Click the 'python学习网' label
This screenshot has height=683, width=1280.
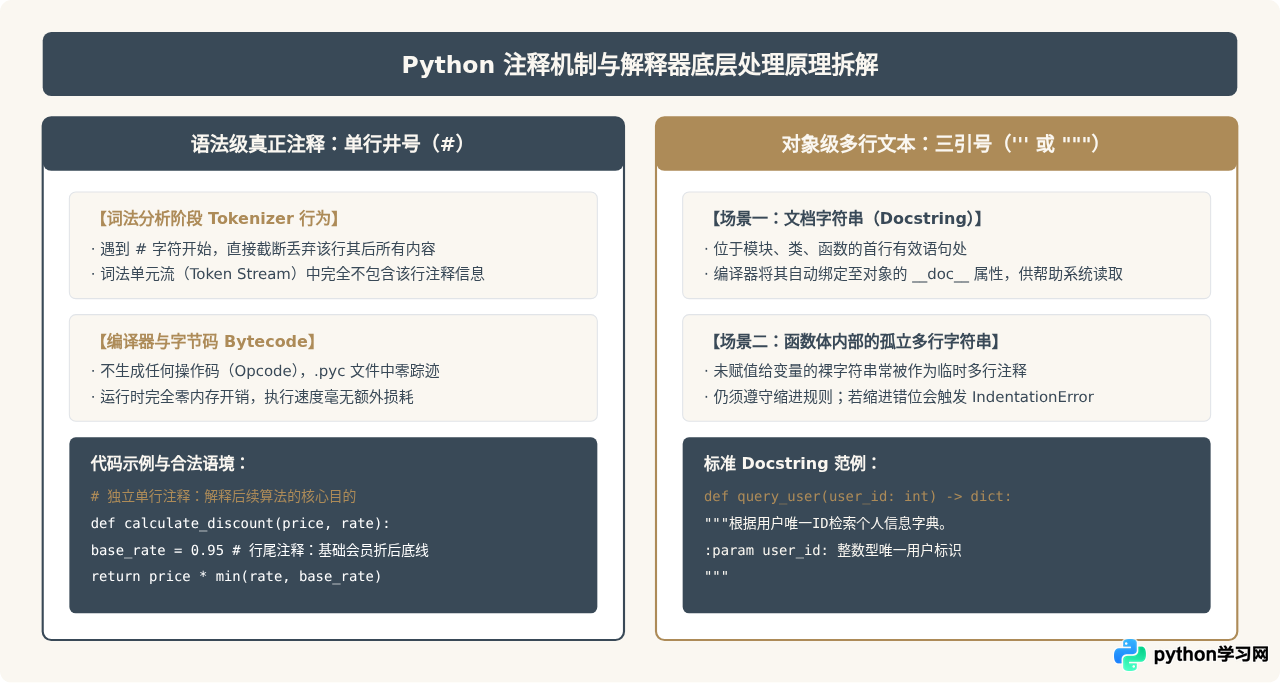(1211, 655)
